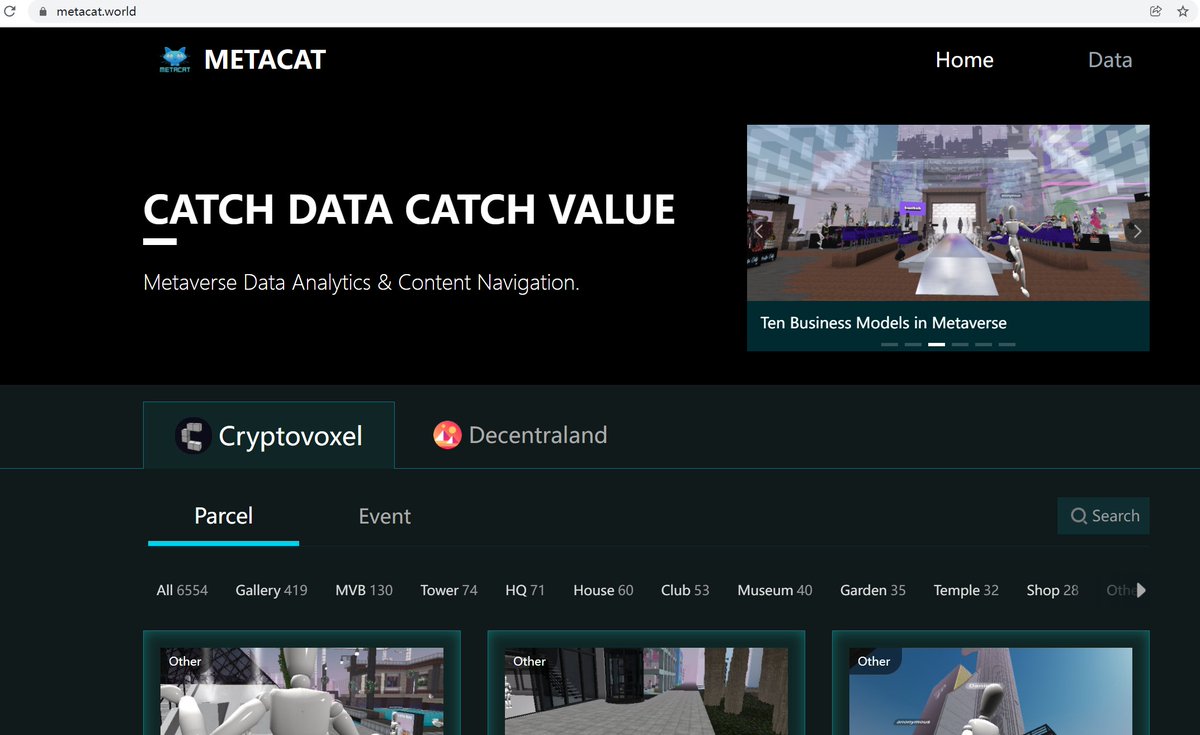The image size is (1200, 735).
Task: Open the Home nav item
Action: click(964, 60)
